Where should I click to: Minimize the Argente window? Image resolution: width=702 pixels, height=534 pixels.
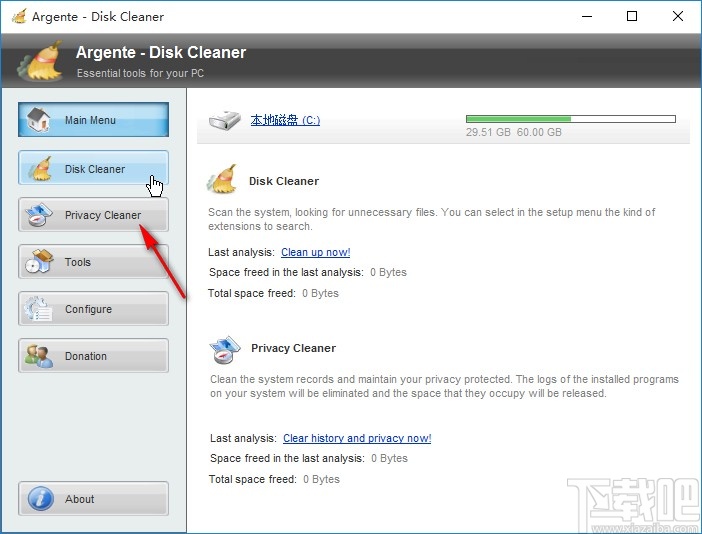coord(587,17)
